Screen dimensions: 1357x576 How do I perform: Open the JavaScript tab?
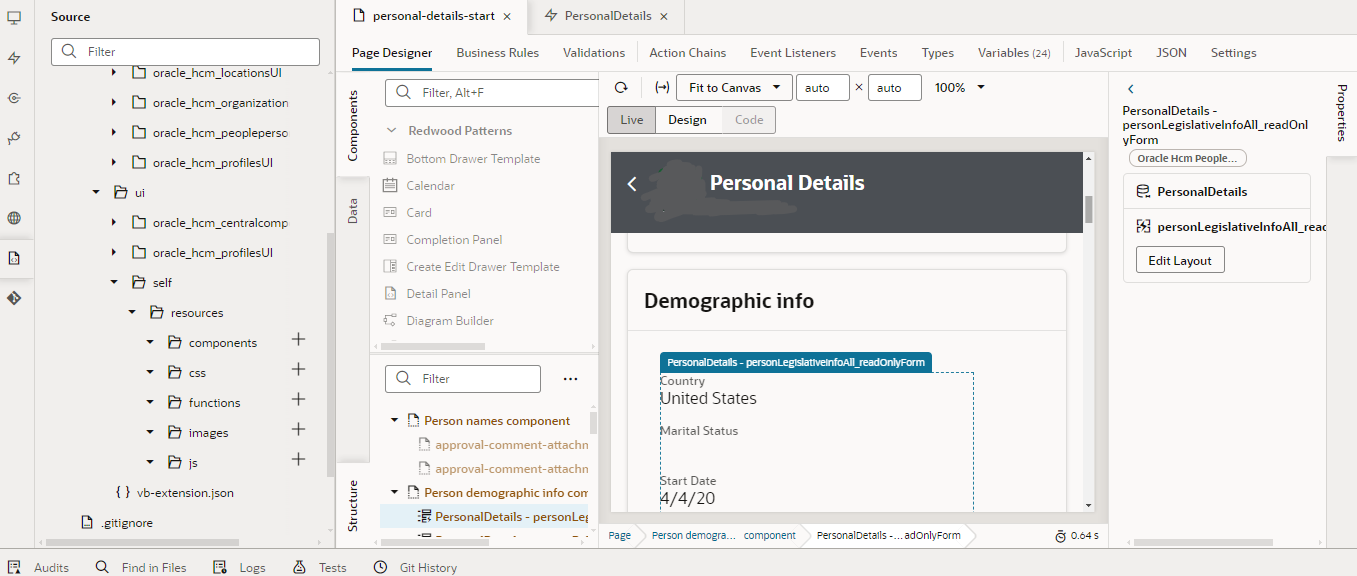[x=1104, y=53]
